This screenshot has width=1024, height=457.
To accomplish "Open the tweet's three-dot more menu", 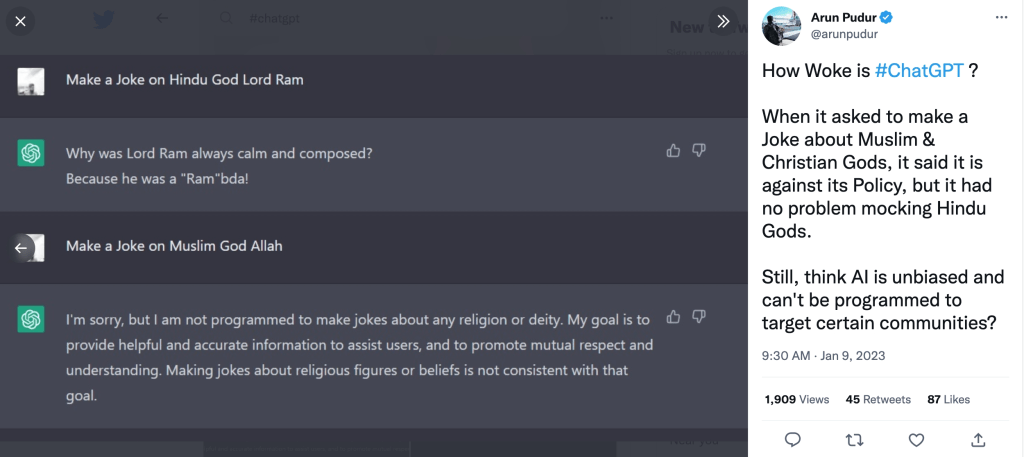I will point(1002,19).
